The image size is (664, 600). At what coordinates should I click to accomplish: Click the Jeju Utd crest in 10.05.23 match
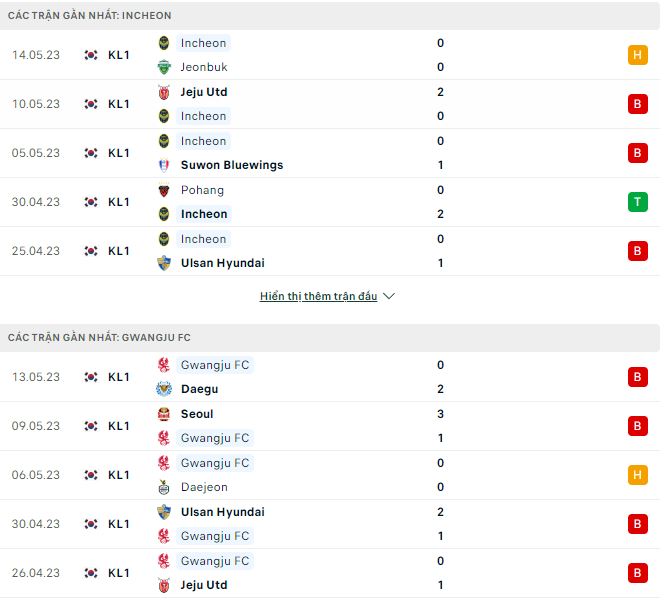(x=164, y=92)
